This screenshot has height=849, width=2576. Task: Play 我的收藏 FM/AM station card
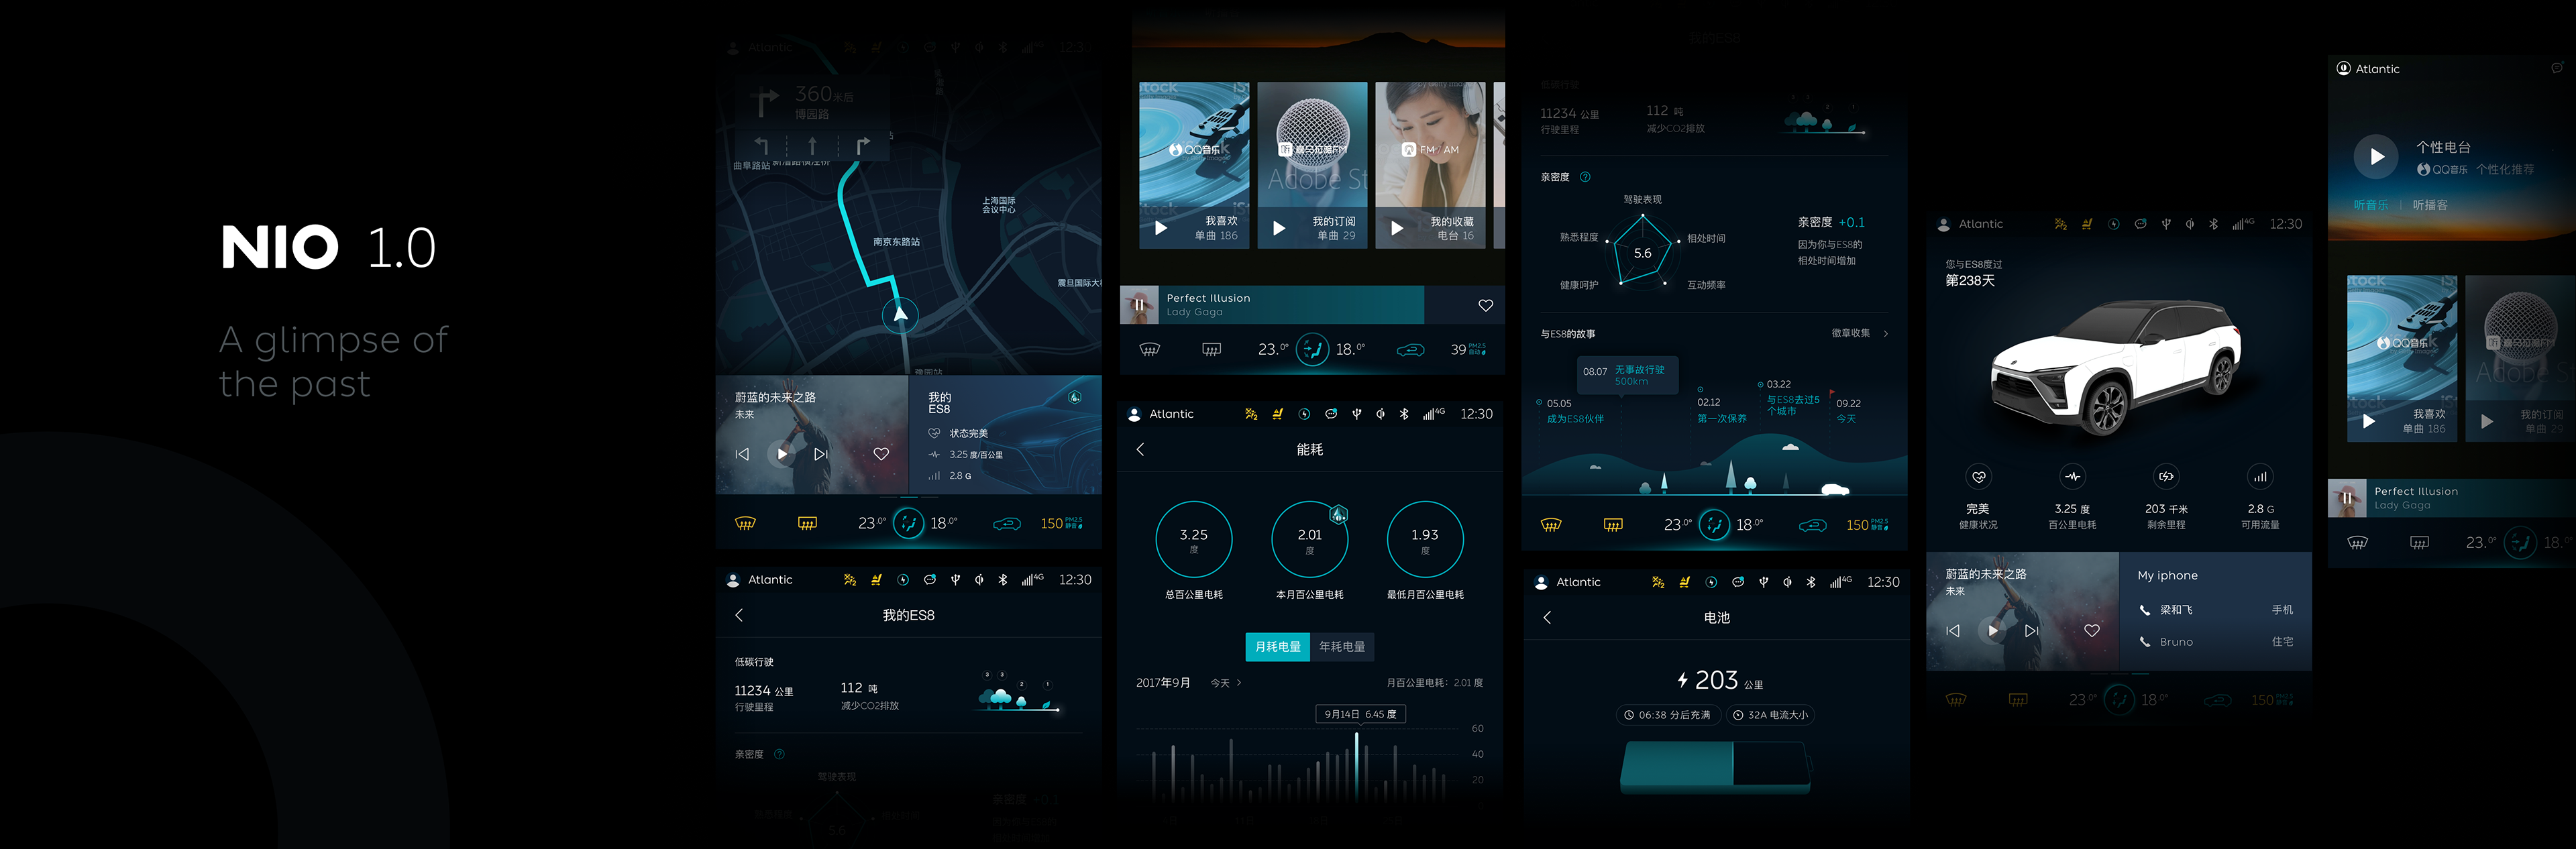click(1397, 228)
